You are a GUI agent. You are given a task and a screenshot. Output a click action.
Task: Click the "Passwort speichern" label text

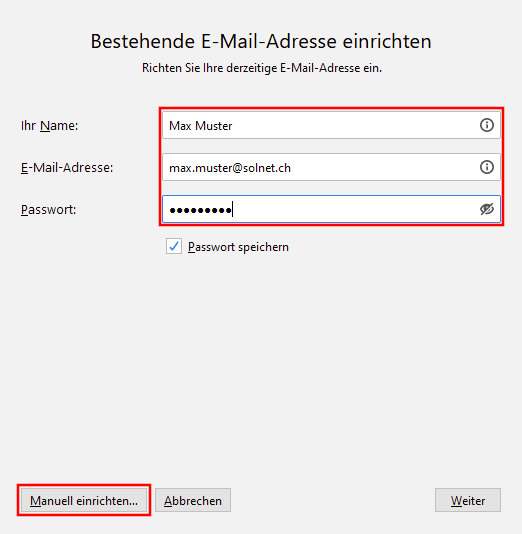[238, 247]
